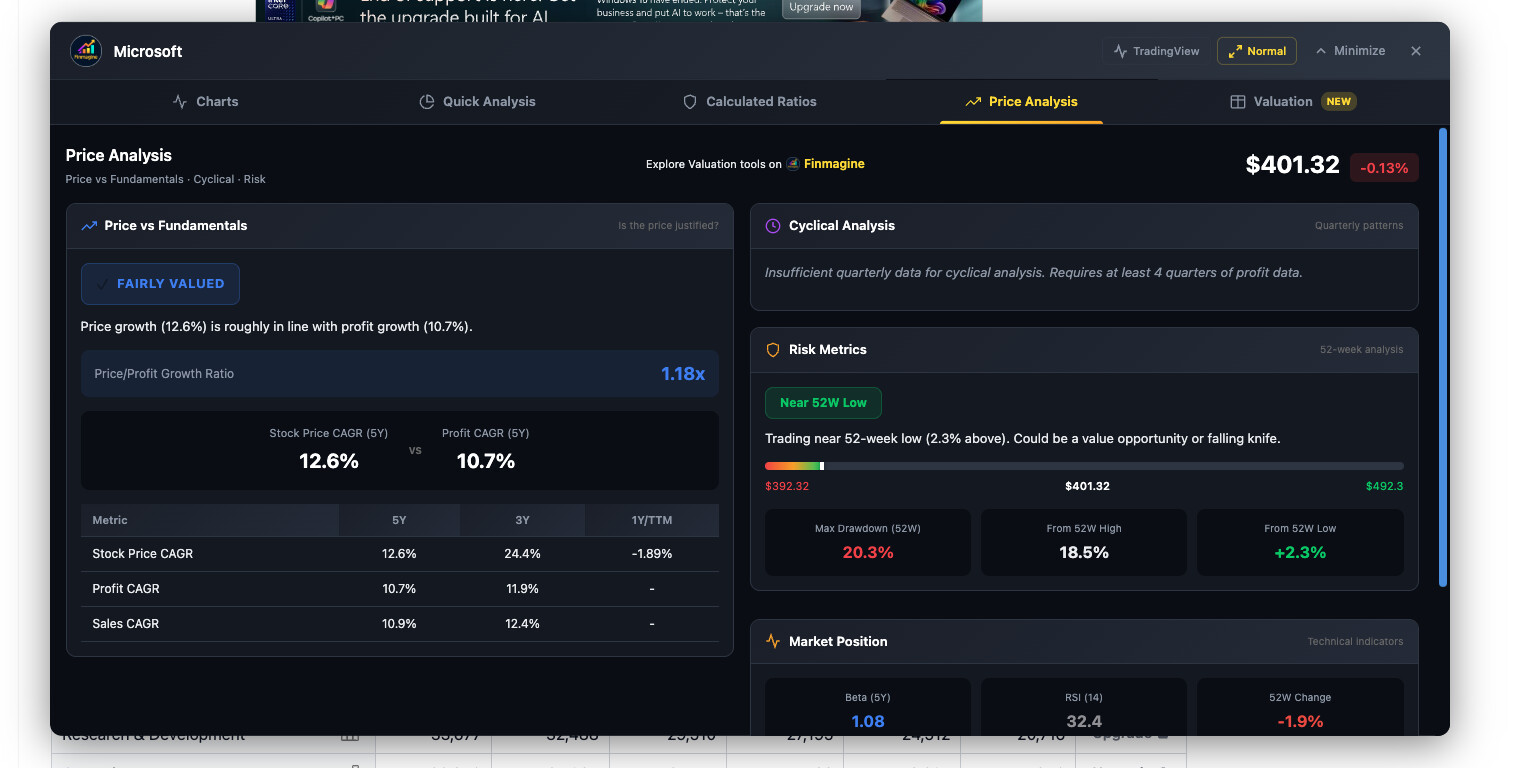This screenshot has width=1532, height=768.
Task: Follow the Finmagine valuation tools link
Action: click(x=833, y=164)
